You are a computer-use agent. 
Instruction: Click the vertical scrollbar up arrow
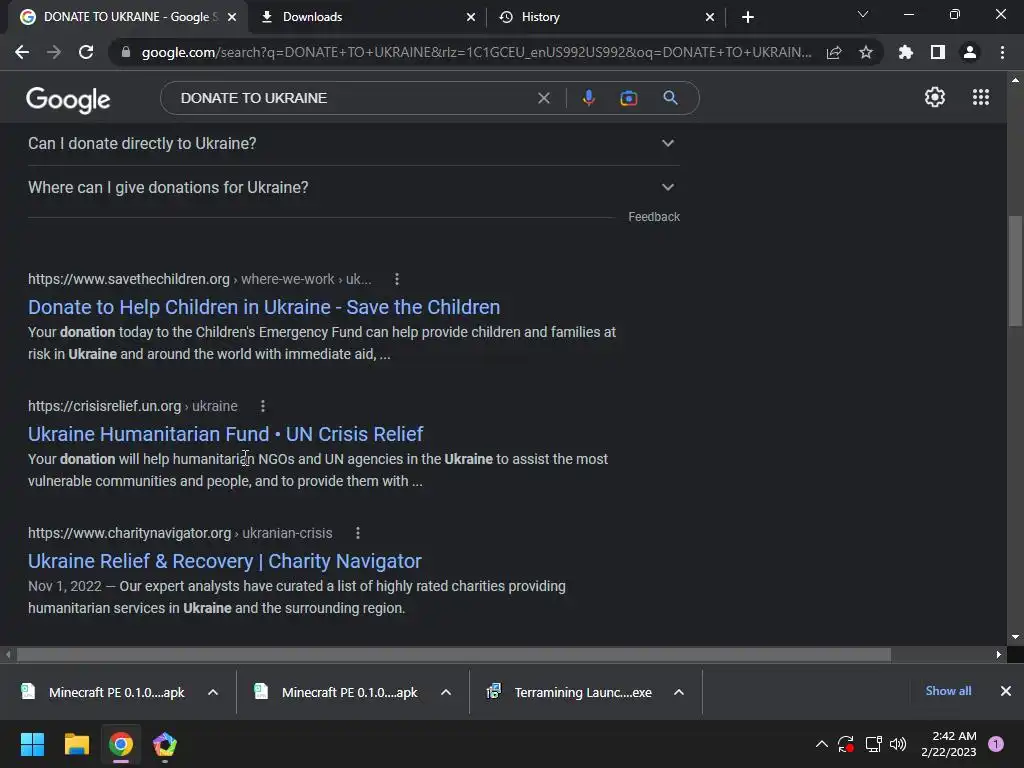pyautogui.click(x=1015, y=80)
